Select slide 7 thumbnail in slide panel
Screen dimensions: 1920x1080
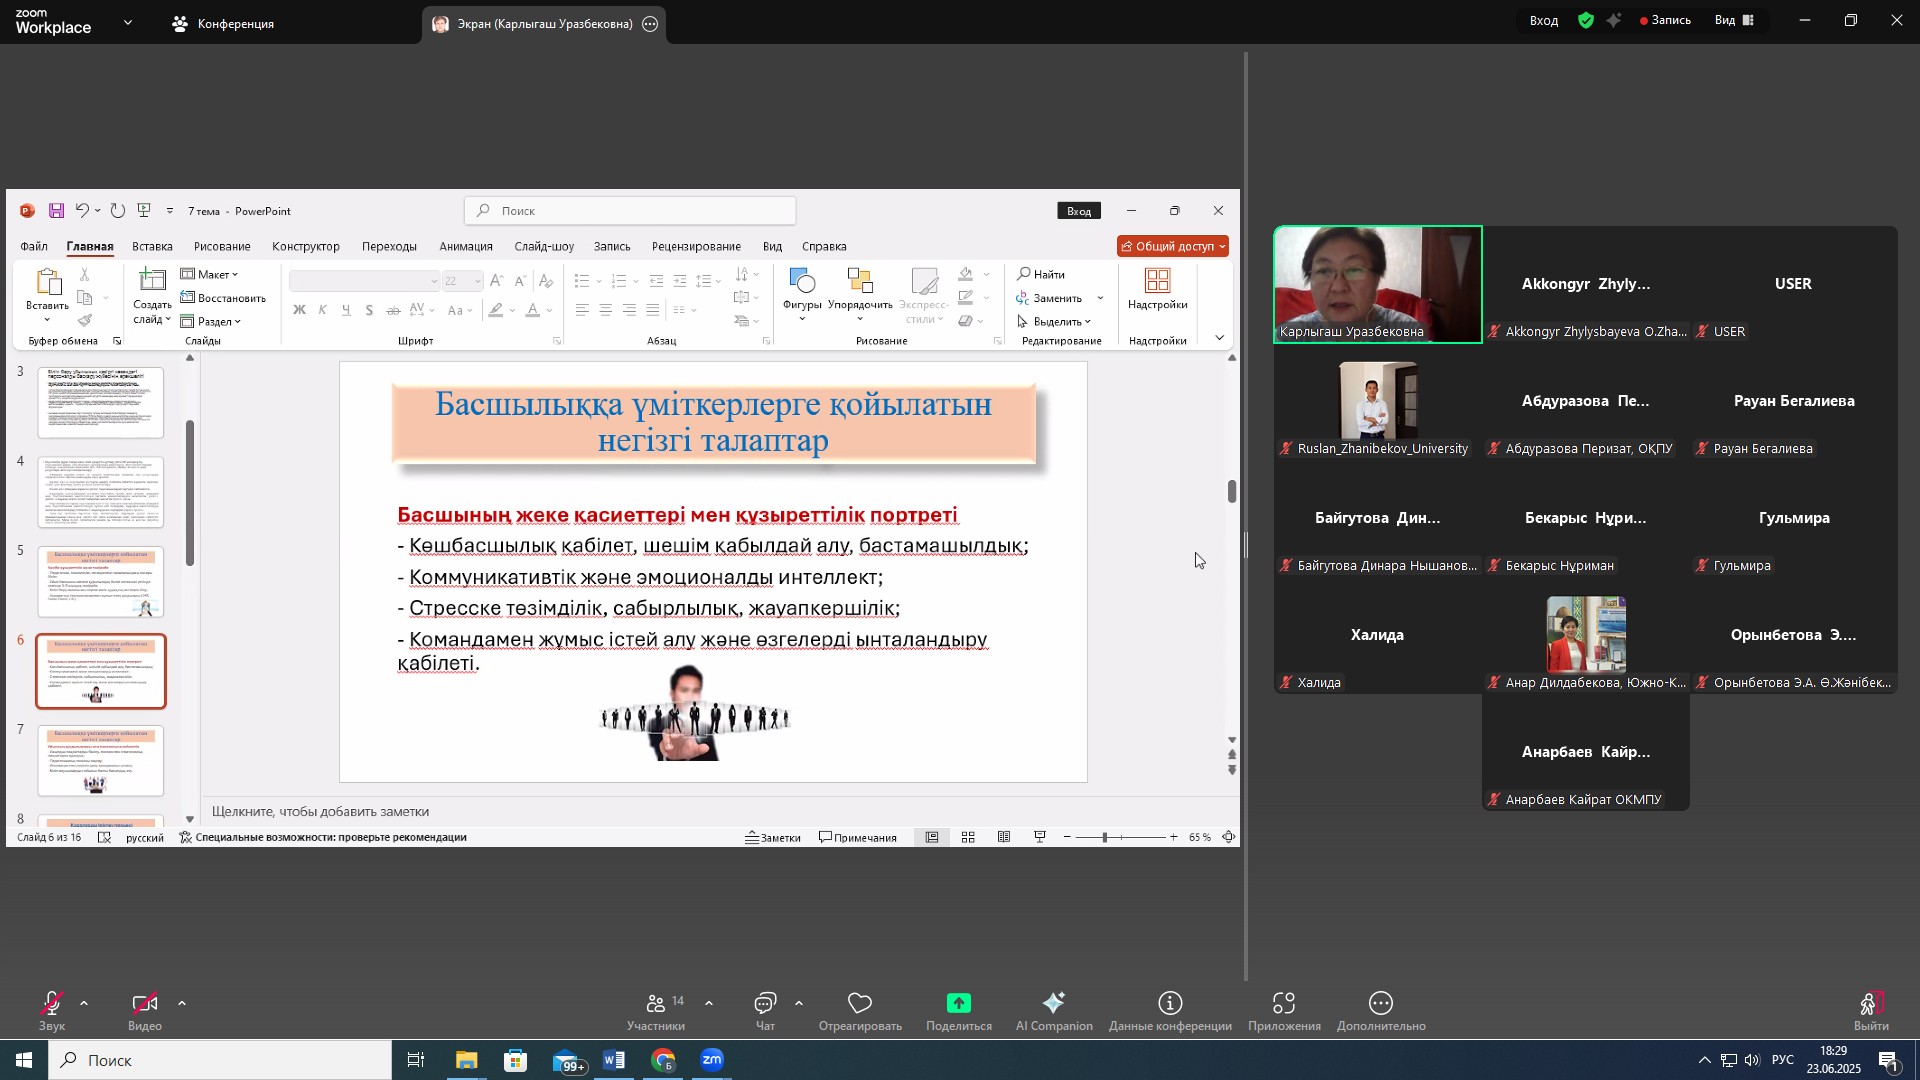coord(101,761)
